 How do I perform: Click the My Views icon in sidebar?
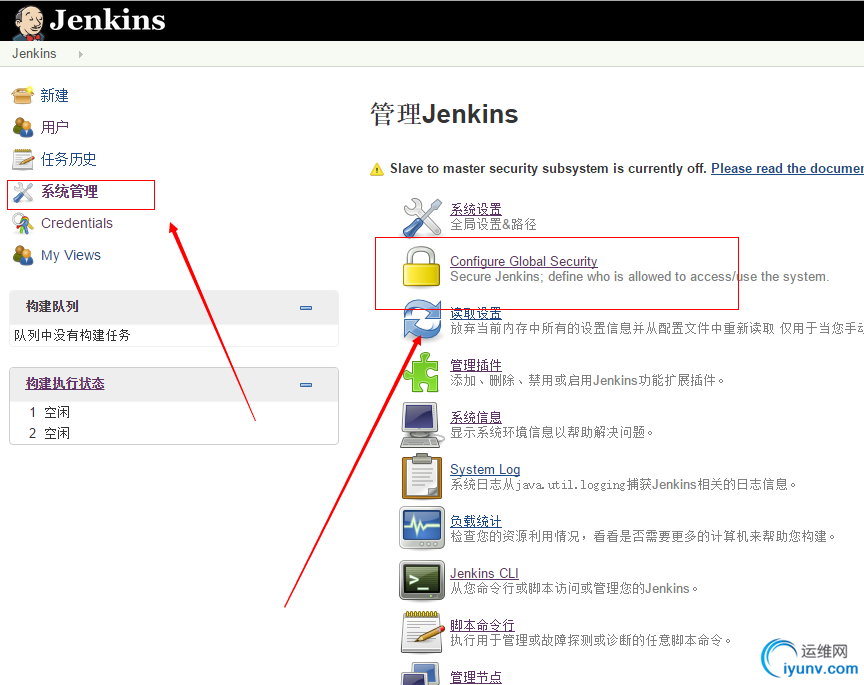[x=23, y=255]
